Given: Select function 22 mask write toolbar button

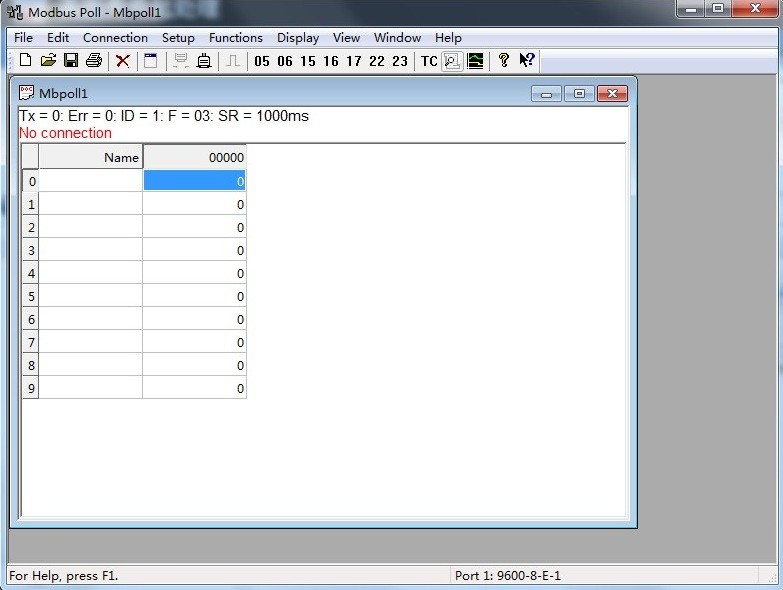Looking at the screenshot, I should pos(377,61).
